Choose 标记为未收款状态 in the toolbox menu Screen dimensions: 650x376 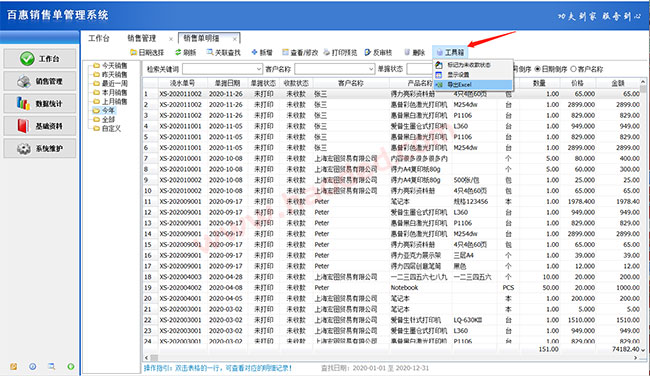coord(473,65)
